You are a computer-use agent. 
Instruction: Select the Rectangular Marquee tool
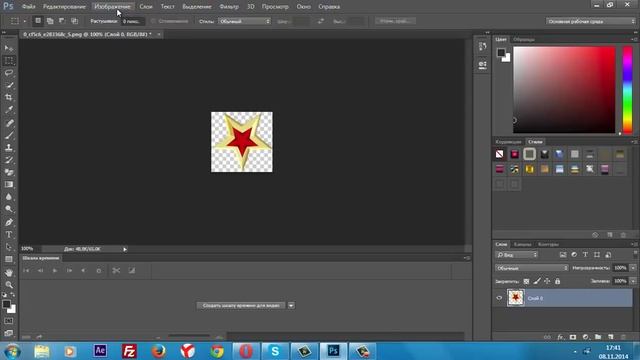coord(9,60)
